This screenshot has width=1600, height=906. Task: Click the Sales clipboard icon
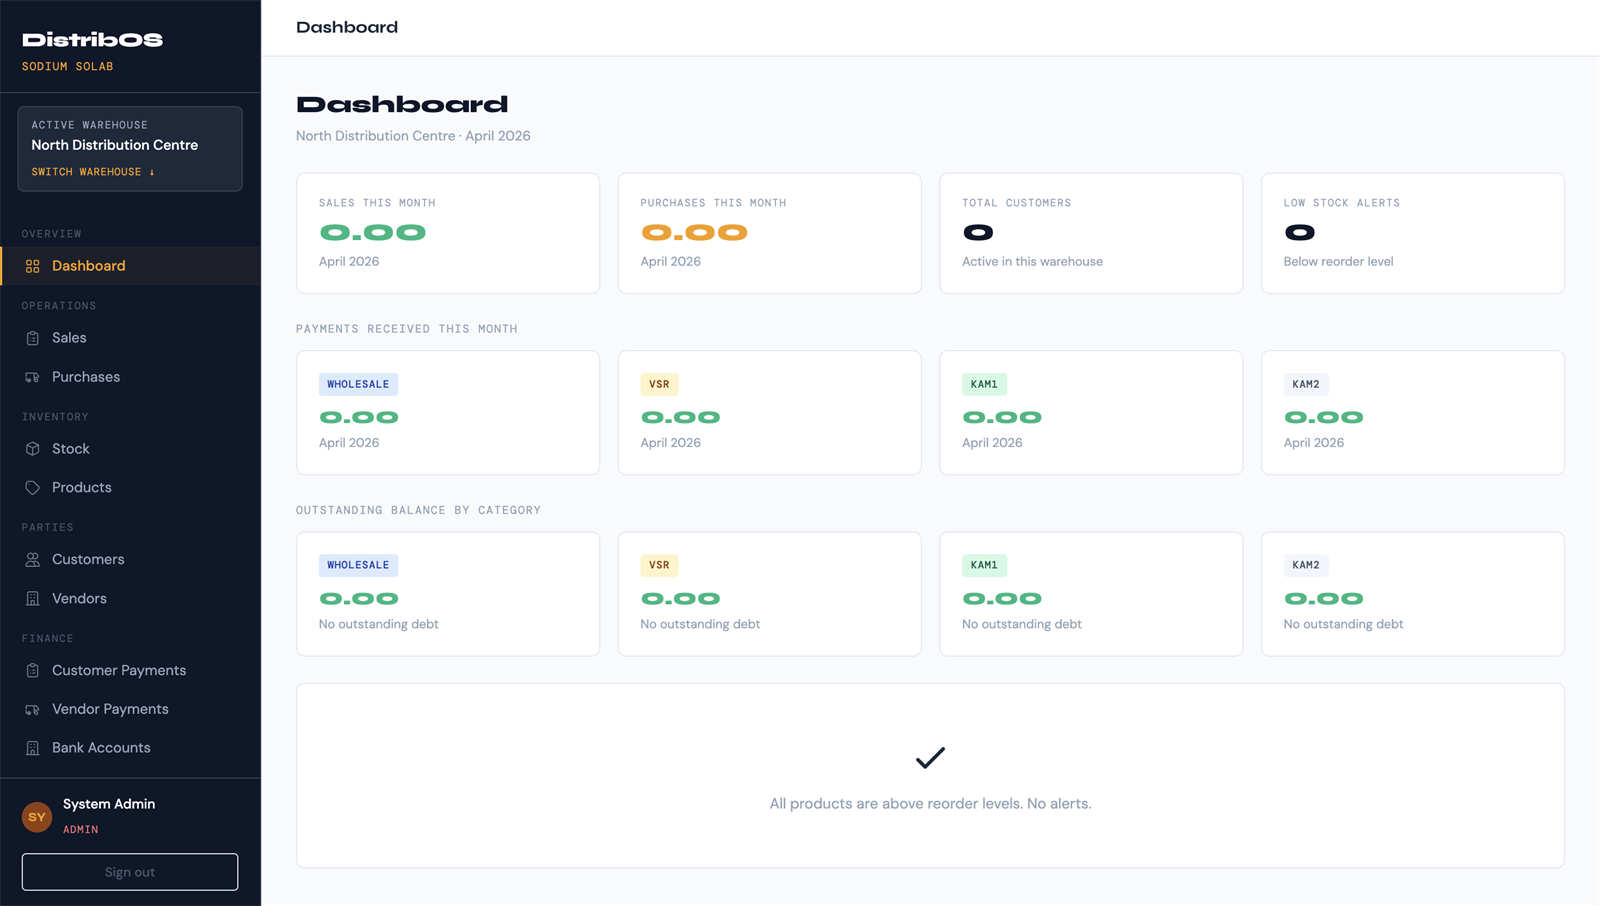33,338
